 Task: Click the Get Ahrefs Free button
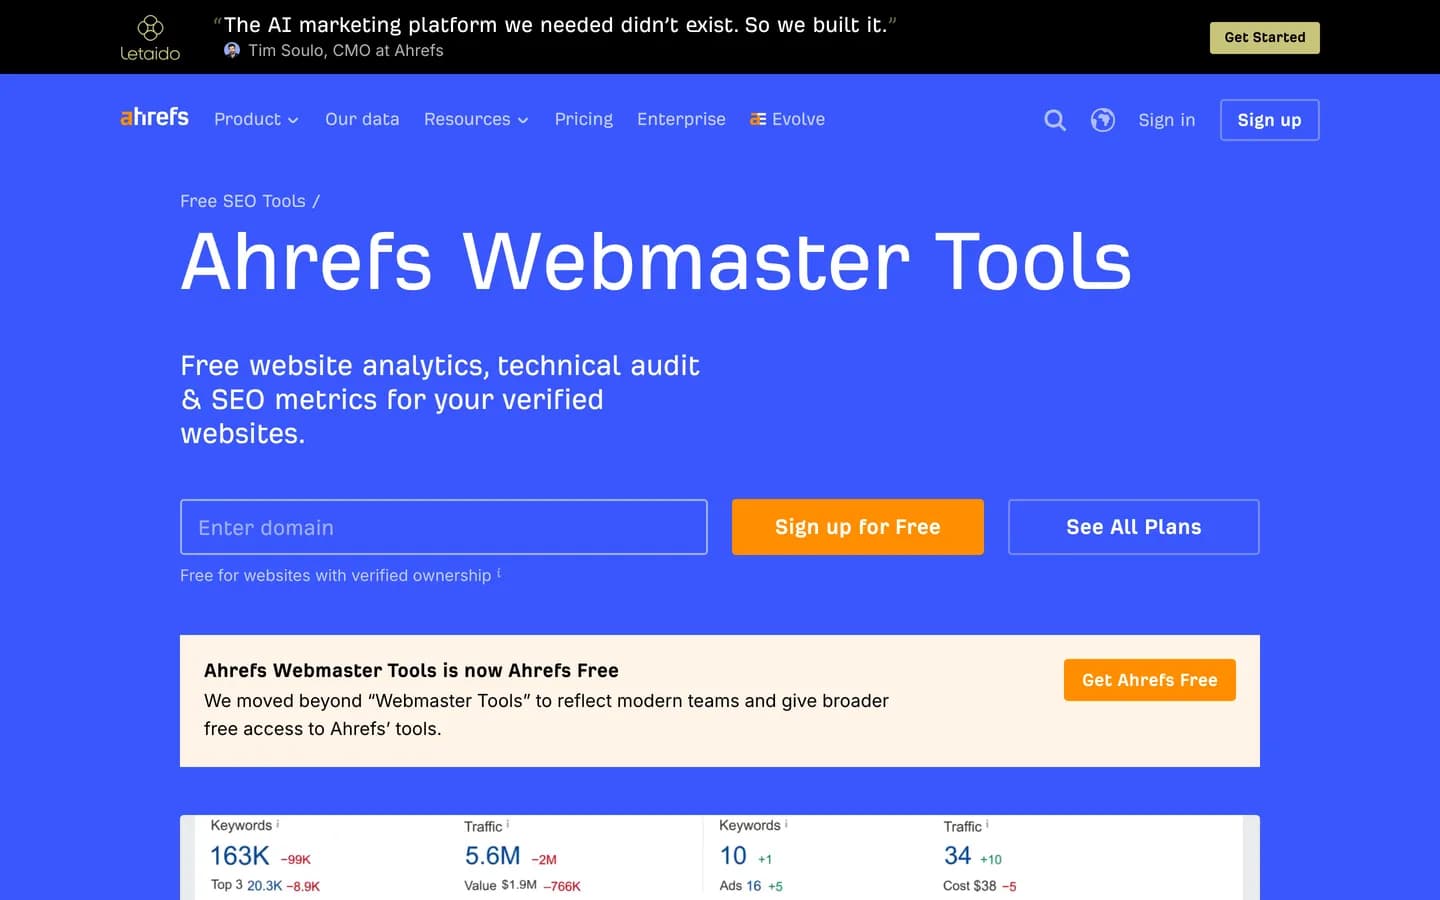(1150, 680)
